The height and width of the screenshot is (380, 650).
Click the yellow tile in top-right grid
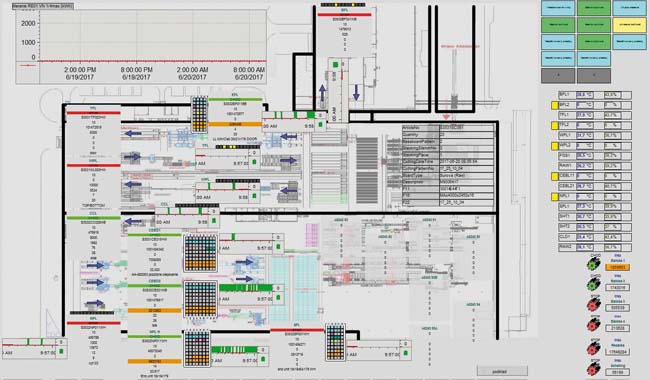(629, 25)
